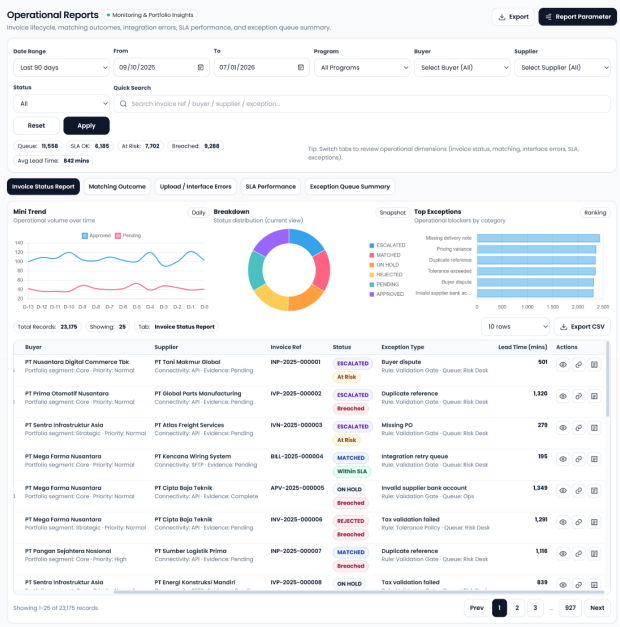Export the table as CSV
Viewport: 620px width, 627px height.
[581, 326]
